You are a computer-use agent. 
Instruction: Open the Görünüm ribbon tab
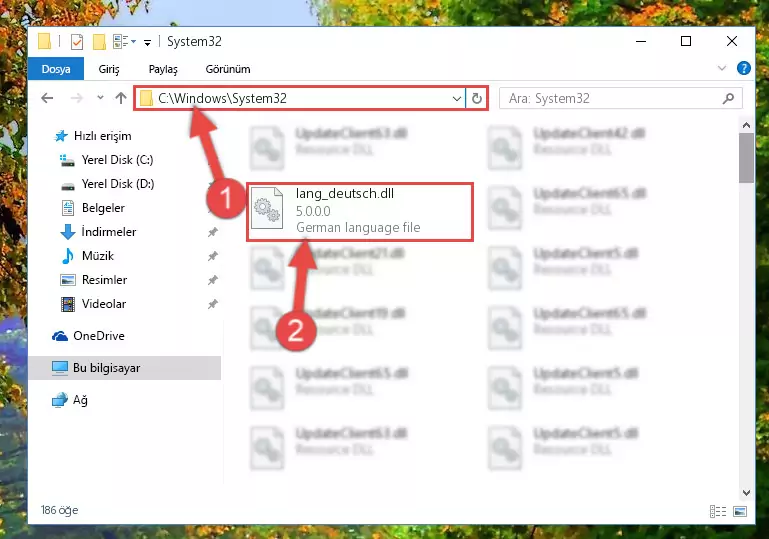228,69
